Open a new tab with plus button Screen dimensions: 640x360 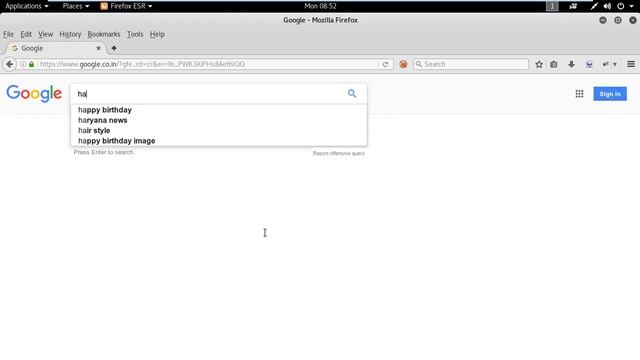[113, 48]
